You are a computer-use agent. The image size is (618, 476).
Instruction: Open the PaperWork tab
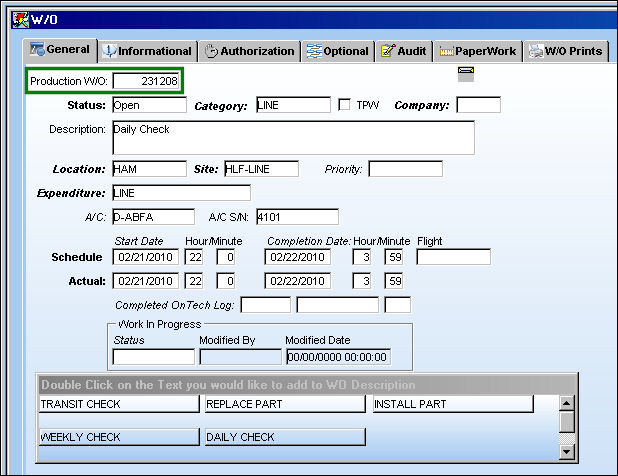(478, 51)
